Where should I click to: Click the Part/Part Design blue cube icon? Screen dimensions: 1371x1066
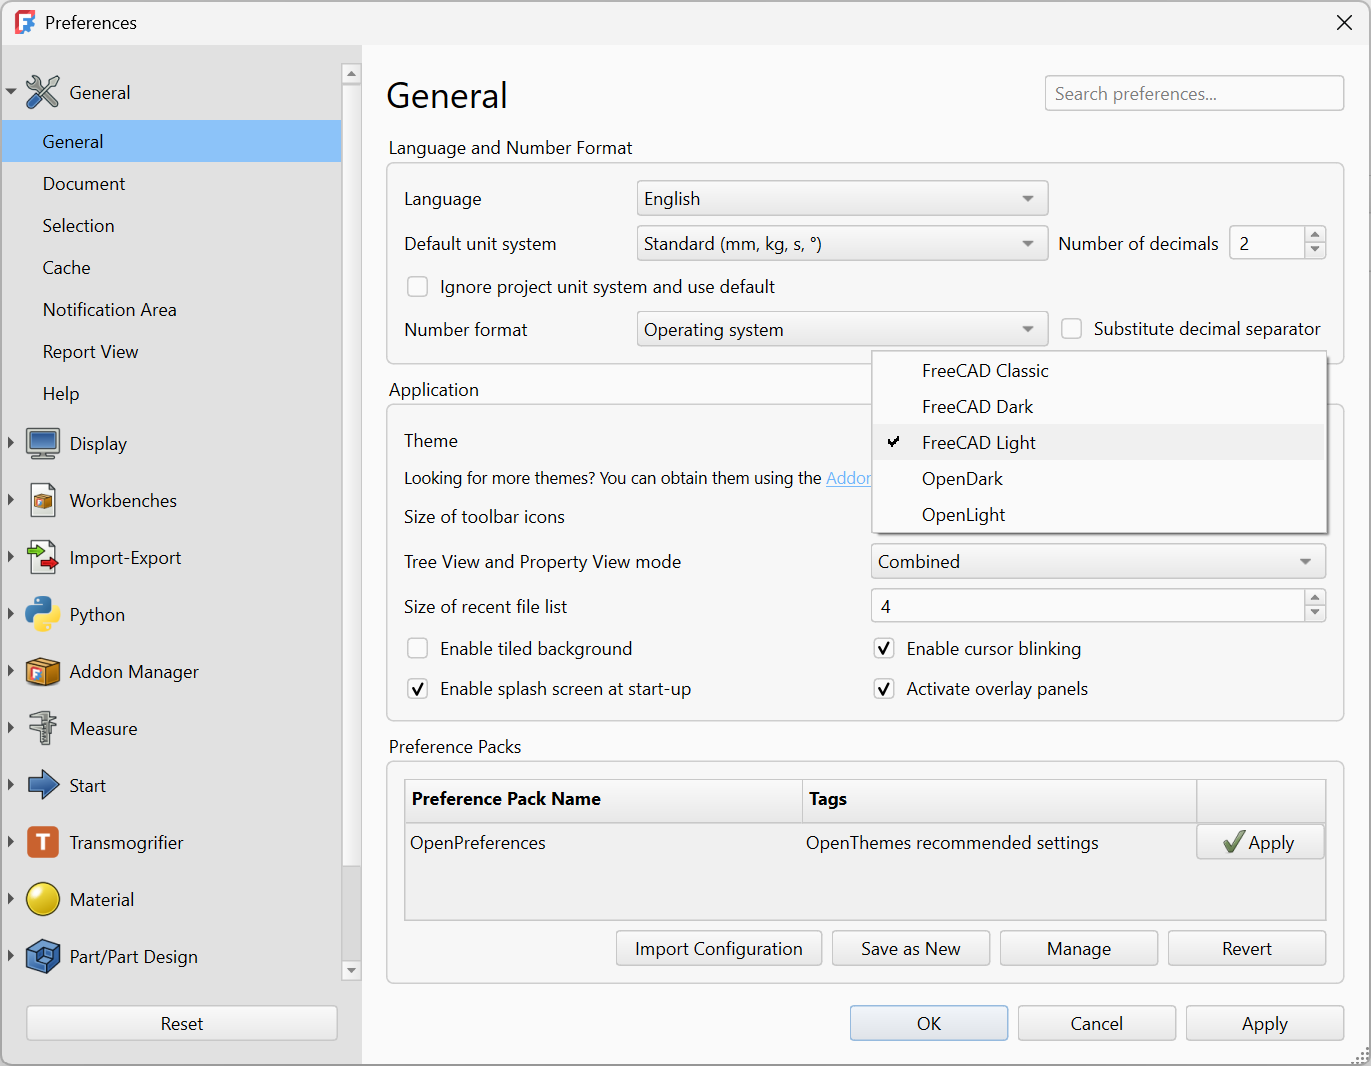(43, 957)
